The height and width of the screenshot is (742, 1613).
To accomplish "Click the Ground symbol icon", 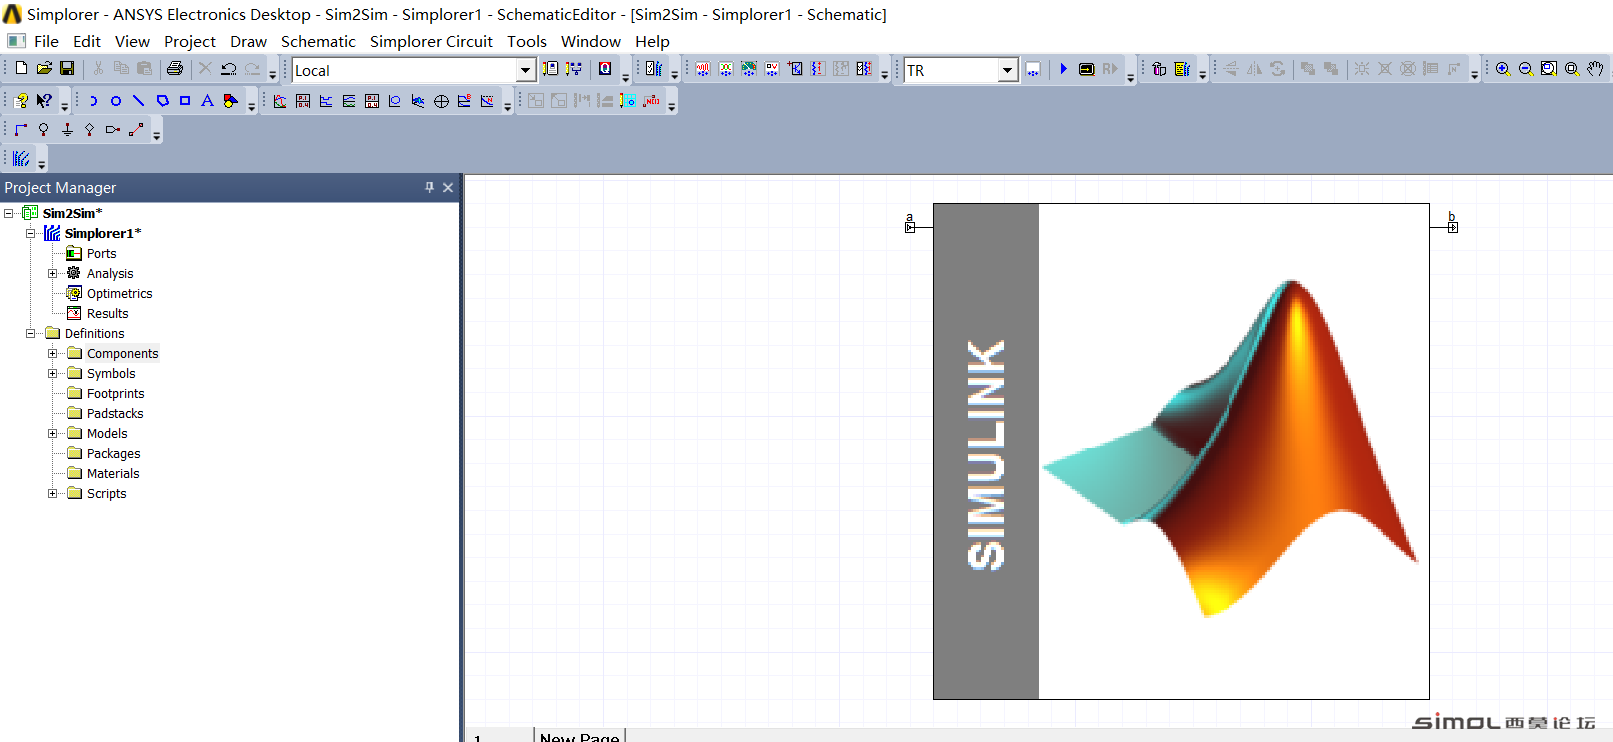I will coord(67,129).
